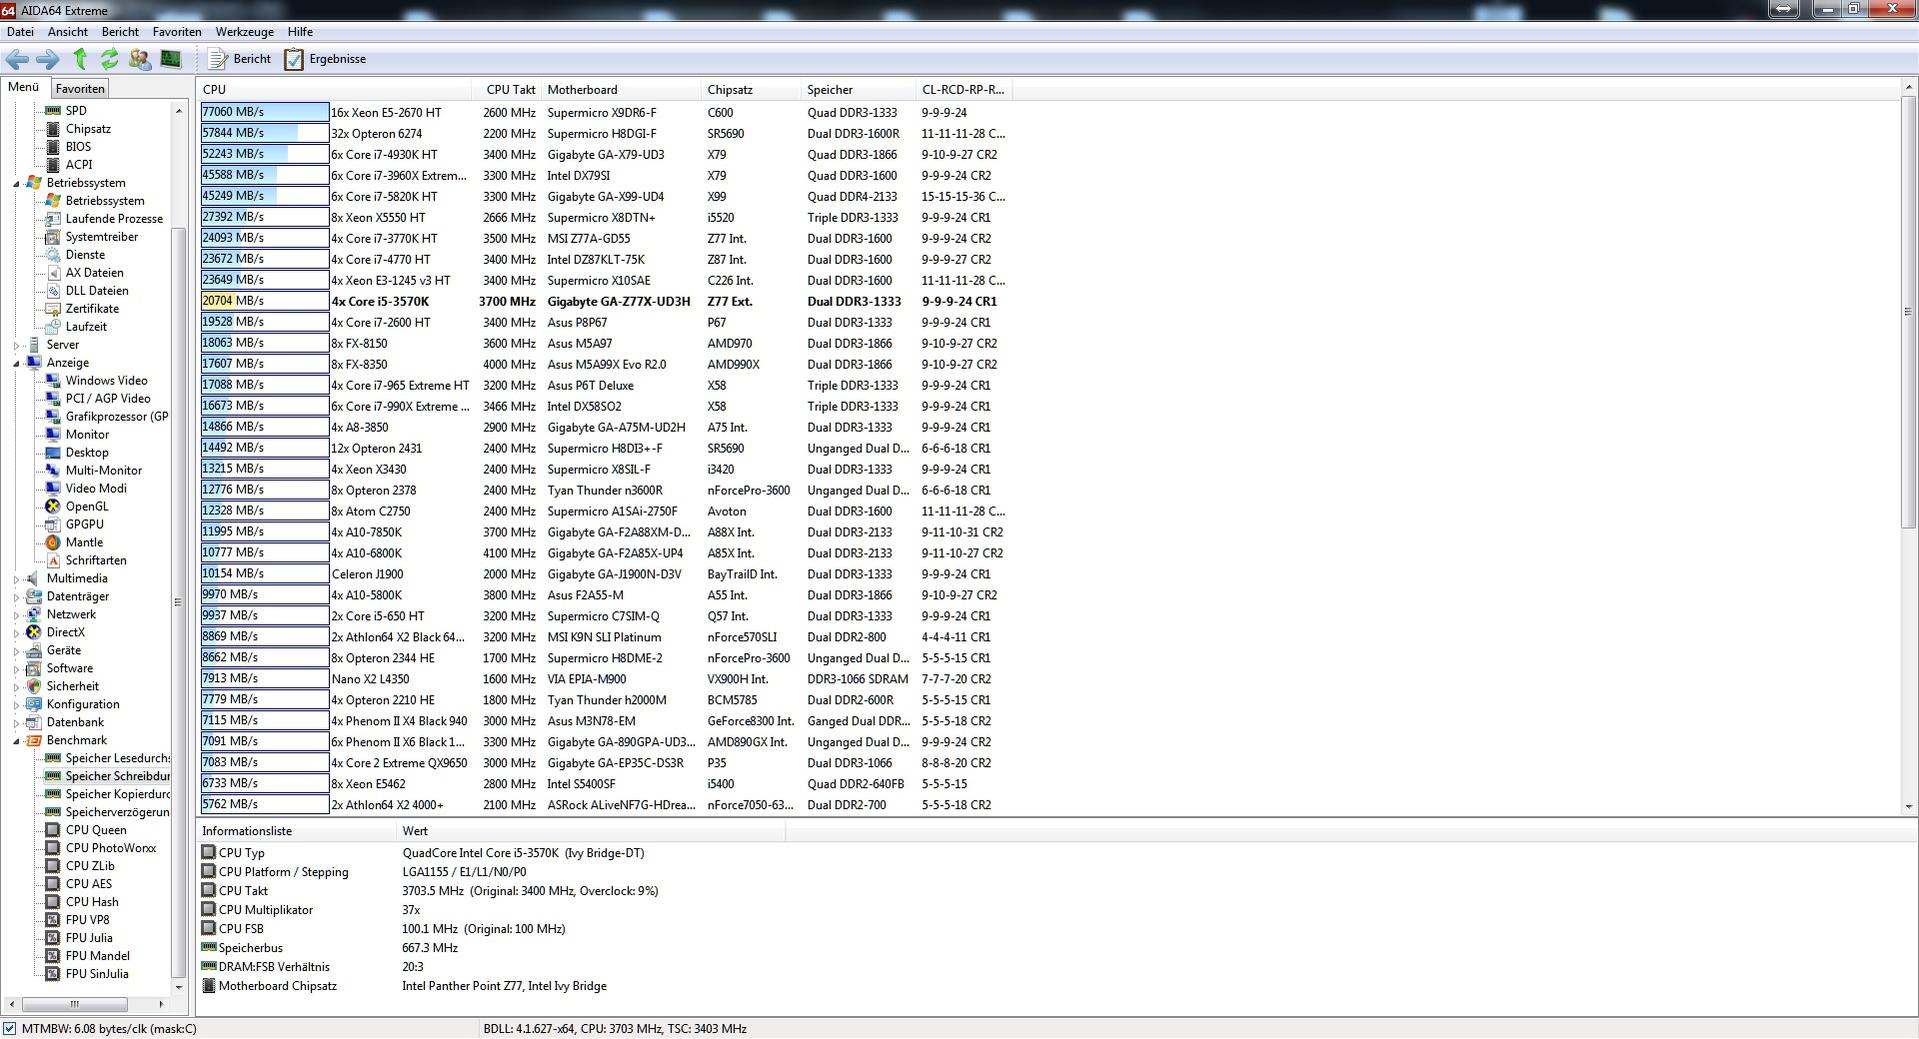Open the Datei menu
This screenshot has height=1039, width=1919.
tap(20, 32)
